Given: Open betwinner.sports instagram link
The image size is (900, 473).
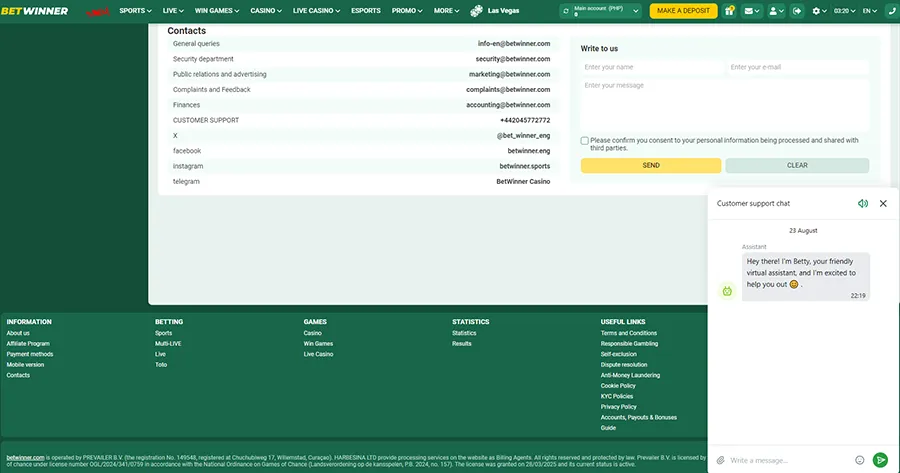Looking at the screenshot, I should tap(525, 166).
